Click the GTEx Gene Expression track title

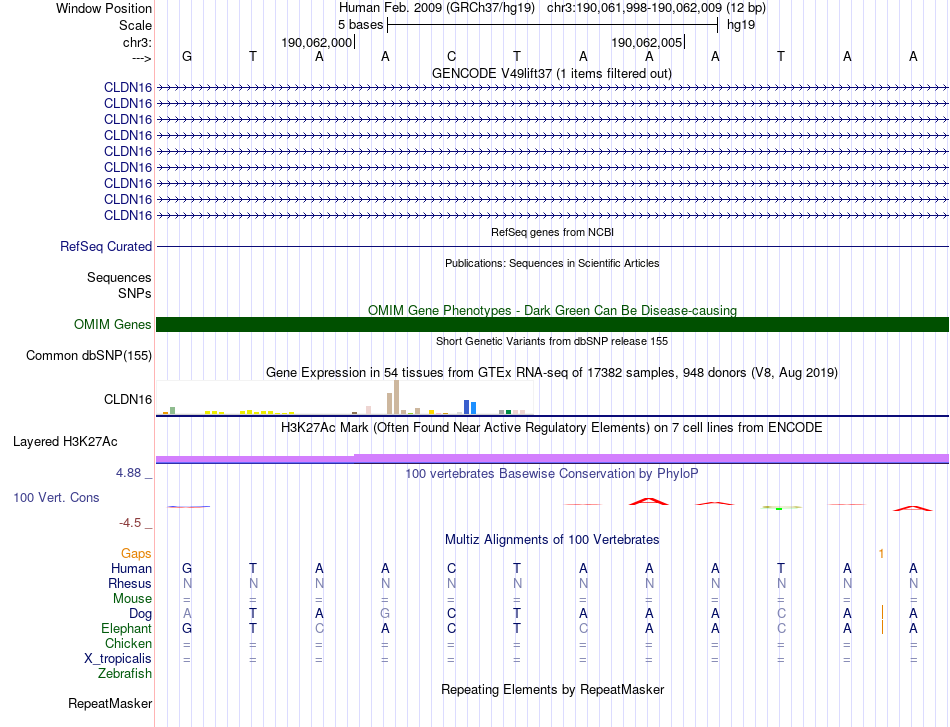(552, 373)
